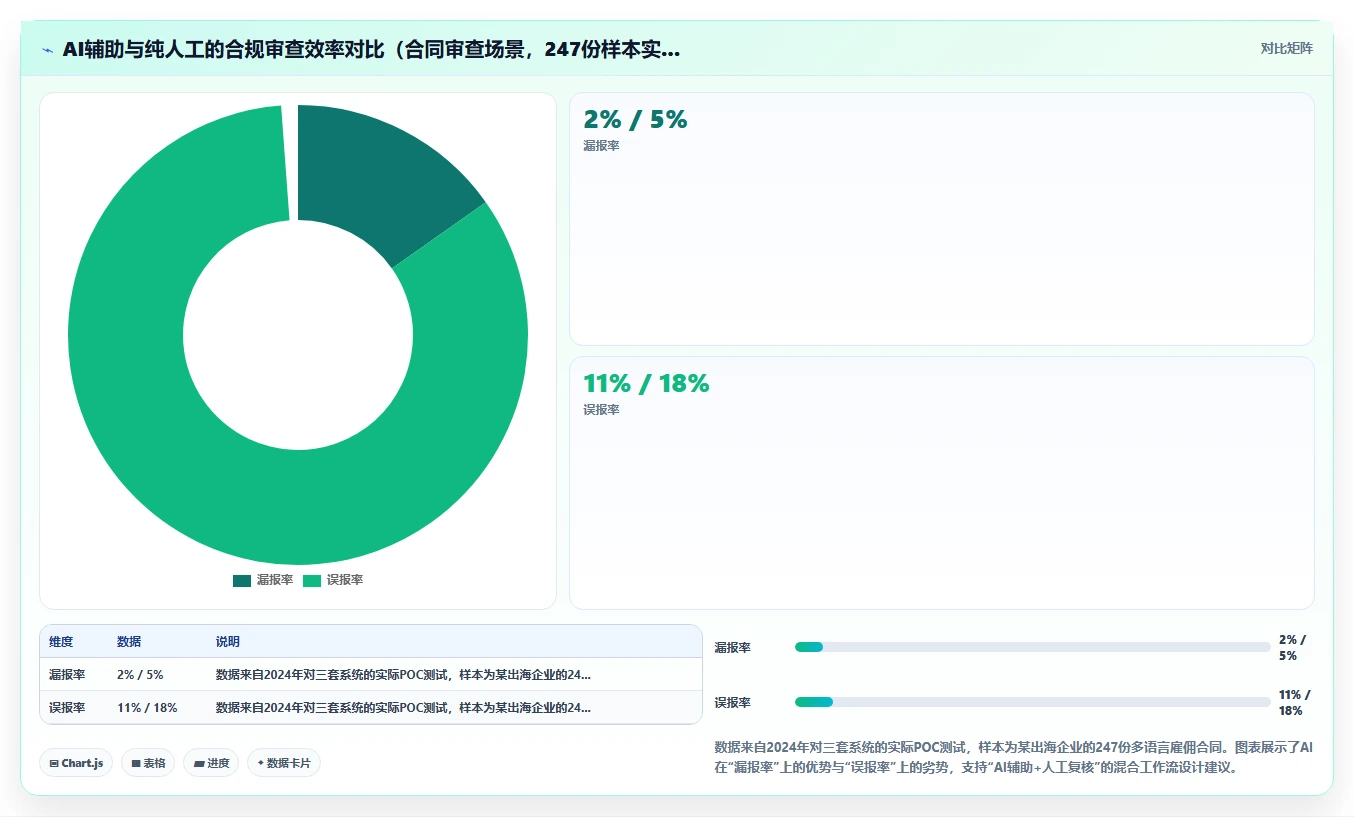1354x817 pixels.
Task: Click the footnote paragraph about POC测试
Action: click(1014, 758)
